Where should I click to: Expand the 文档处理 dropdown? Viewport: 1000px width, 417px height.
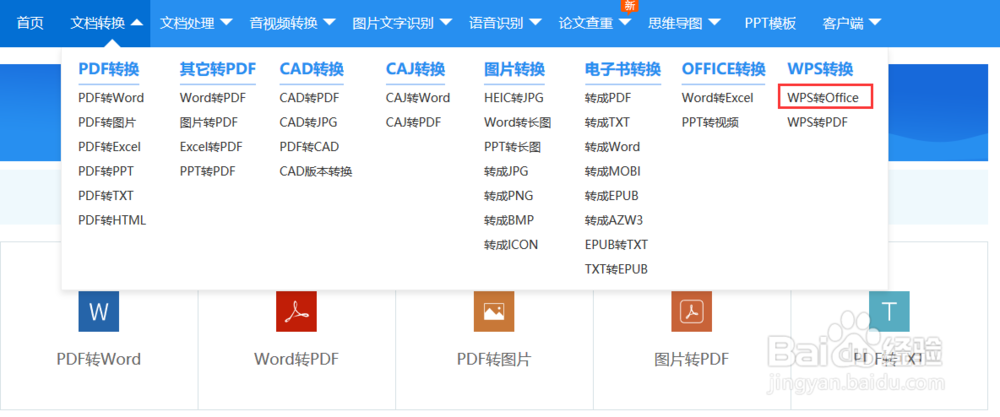tap(226, 24)
